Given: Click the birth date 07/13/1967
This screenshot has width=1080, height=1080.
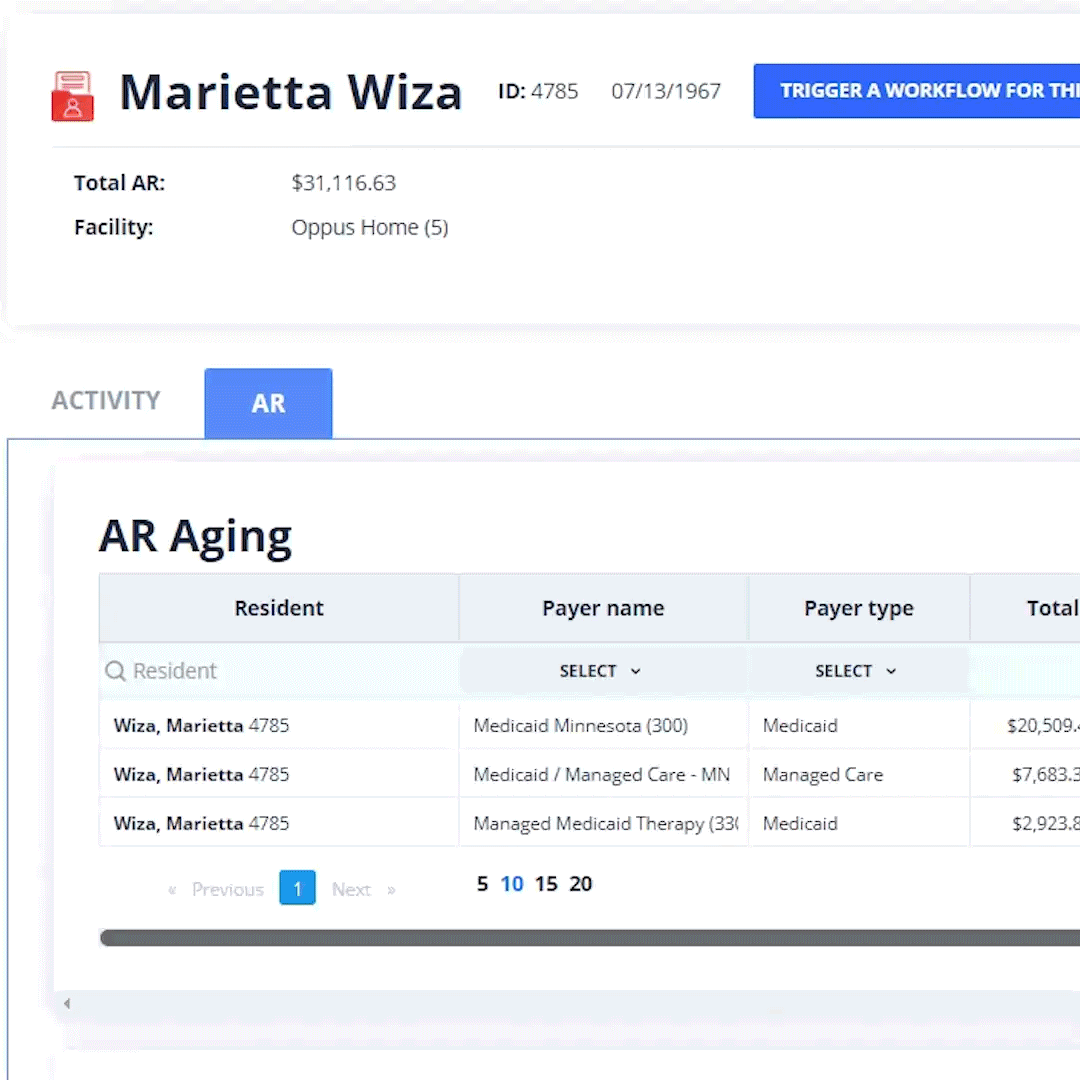Looking at the screenshot, I should 666,91.
